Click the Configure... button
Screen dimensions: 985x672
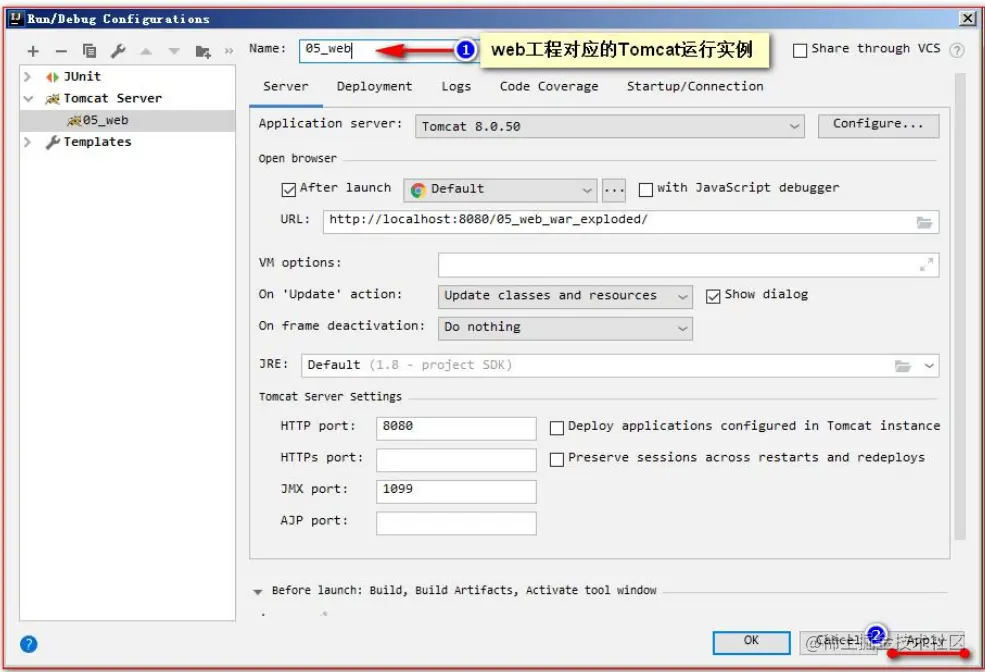pyautogui.click(x=878, y=126)
